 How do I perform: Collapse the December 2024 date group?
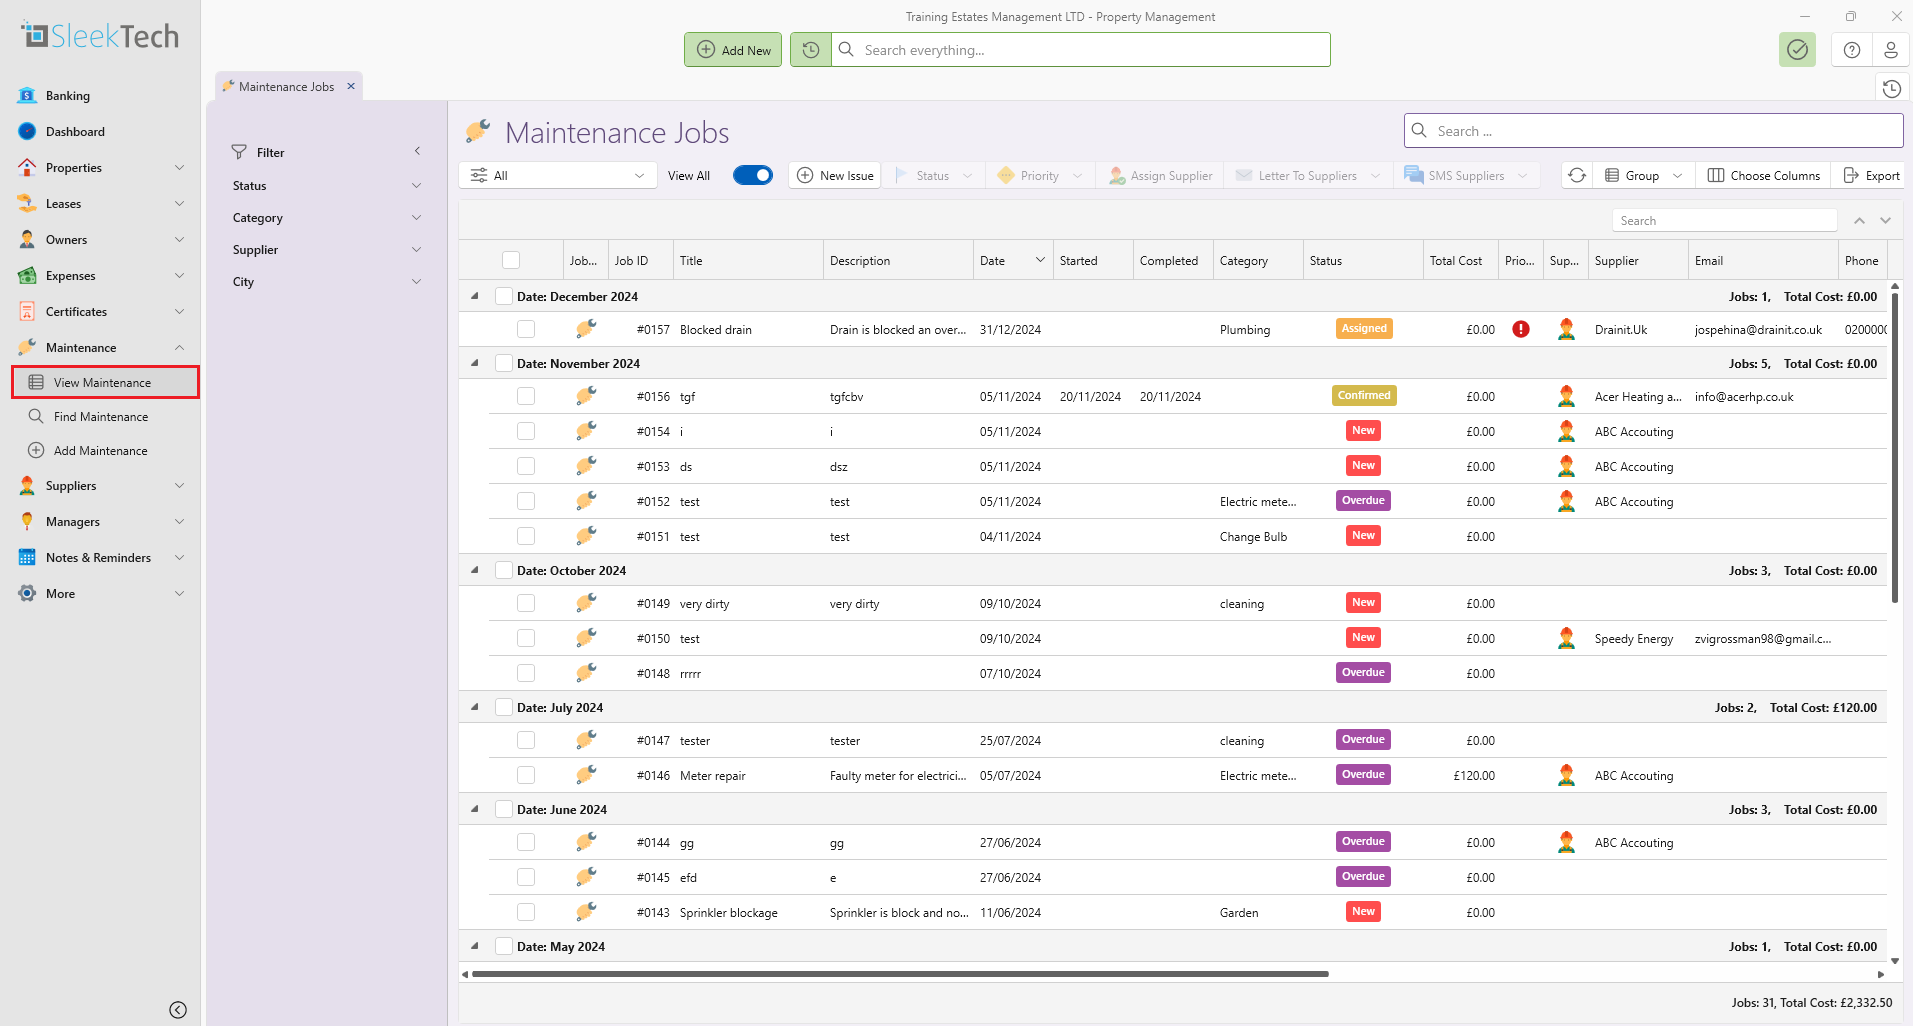click(x=475, y=296)
